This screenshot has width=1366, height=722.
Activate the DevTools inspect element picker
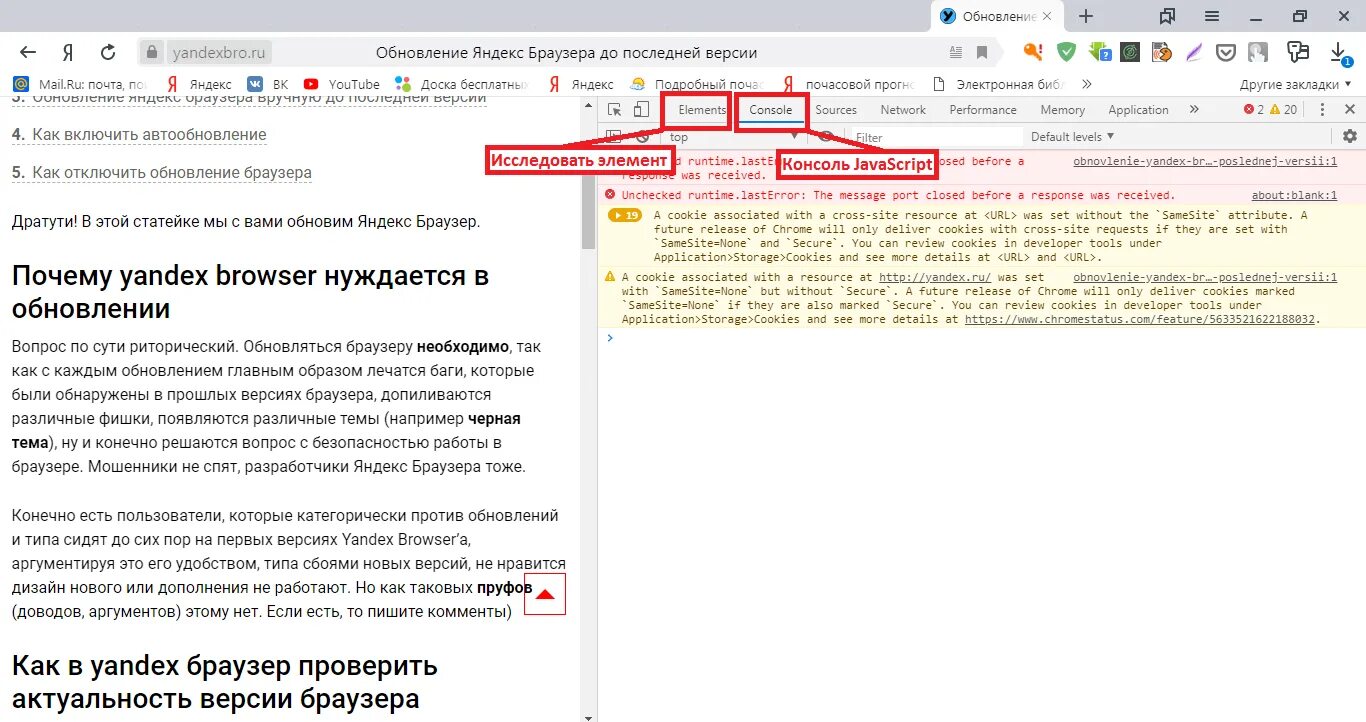pyautogui.click(x=615, y=110)
